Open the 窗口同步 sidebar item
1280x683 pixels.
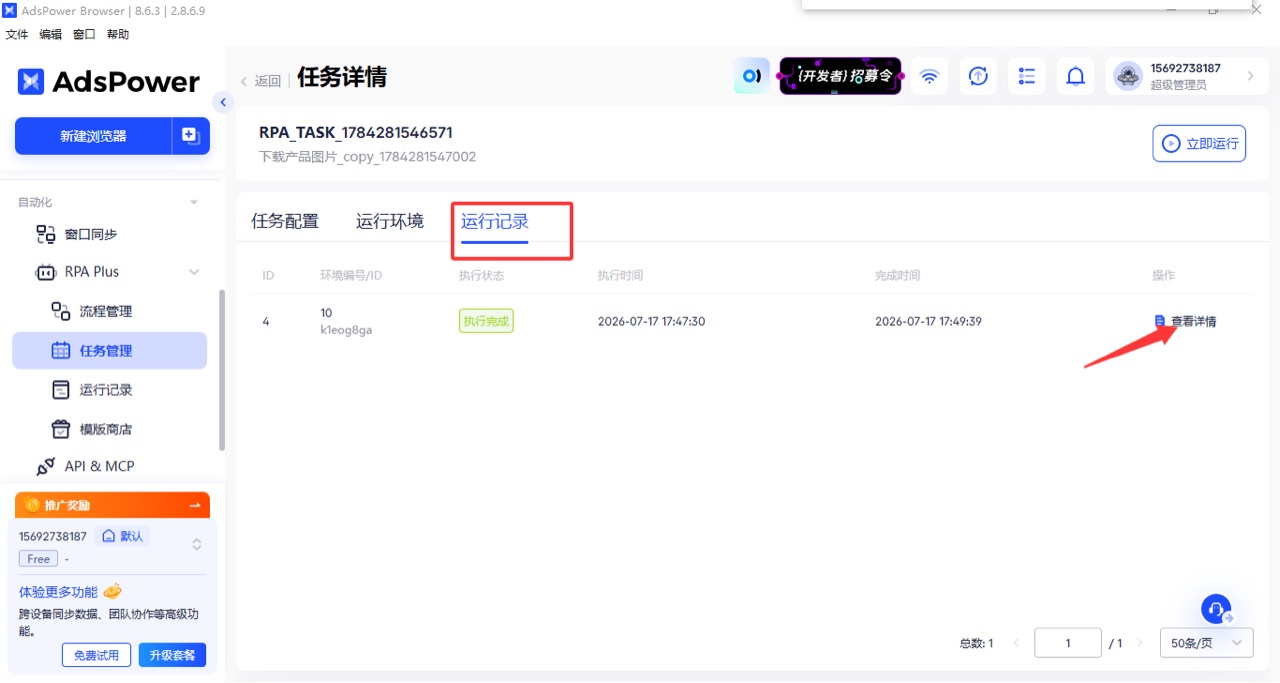(x=90, y=234)
